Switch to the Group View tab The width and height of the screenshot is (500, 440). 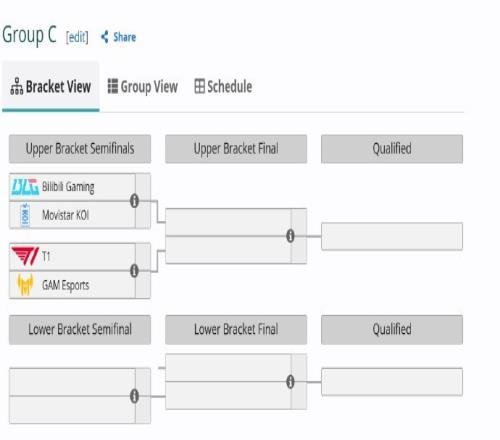point(143,87)
